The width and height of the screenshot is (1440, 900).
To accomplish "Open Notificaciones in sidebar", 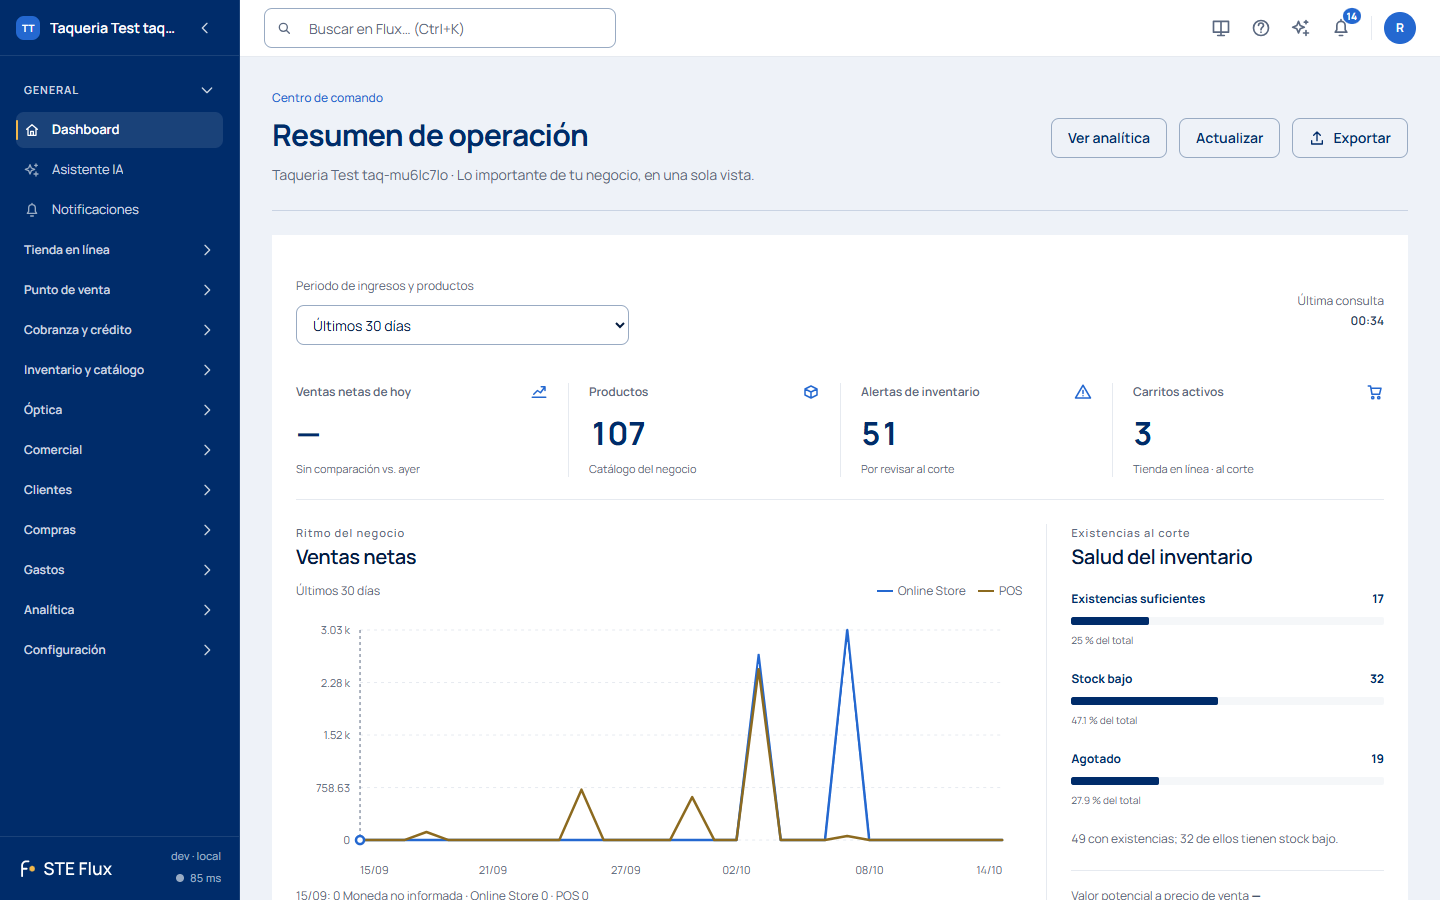I will tap(119, 210).
